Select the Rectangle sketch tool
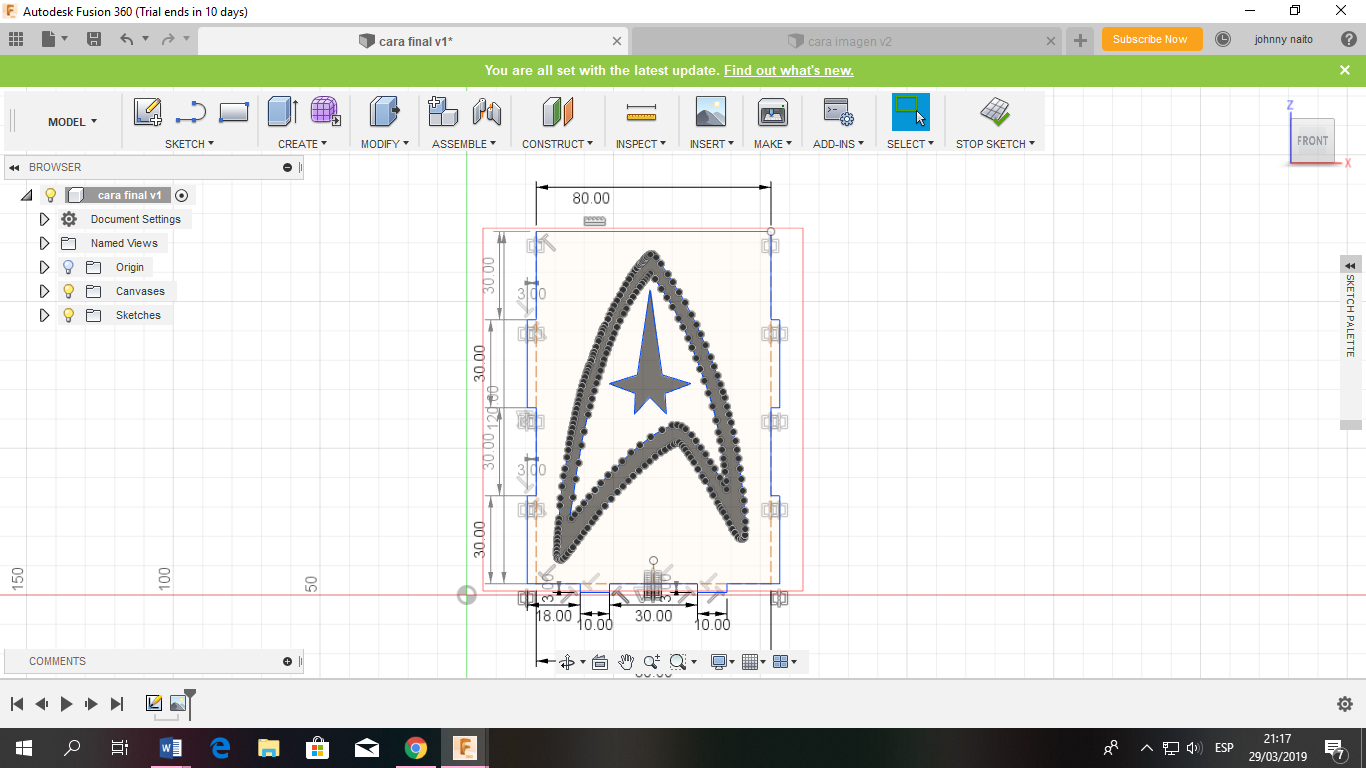Screen dimensions: 1366x768 tap(233, 112)
